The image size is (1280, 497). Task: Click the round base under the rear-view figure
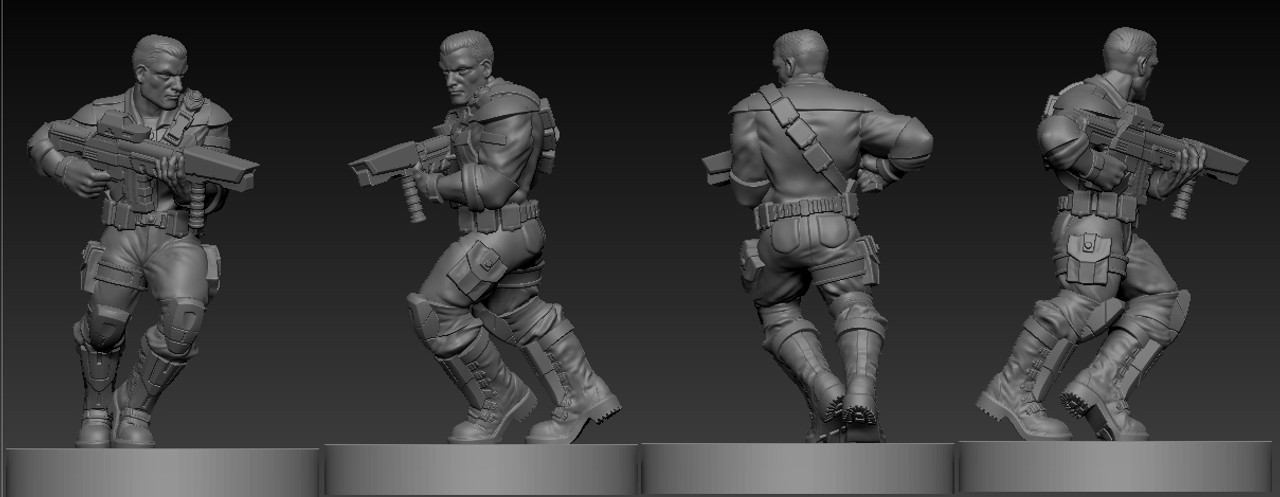798,468
